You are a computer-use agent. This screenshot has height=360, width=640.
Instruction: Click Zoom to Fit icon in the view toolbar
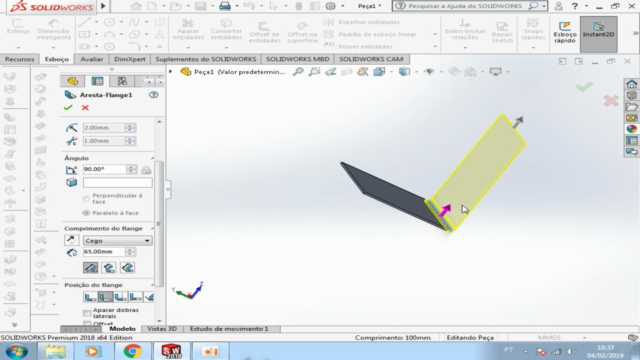[x=298, y=72]
